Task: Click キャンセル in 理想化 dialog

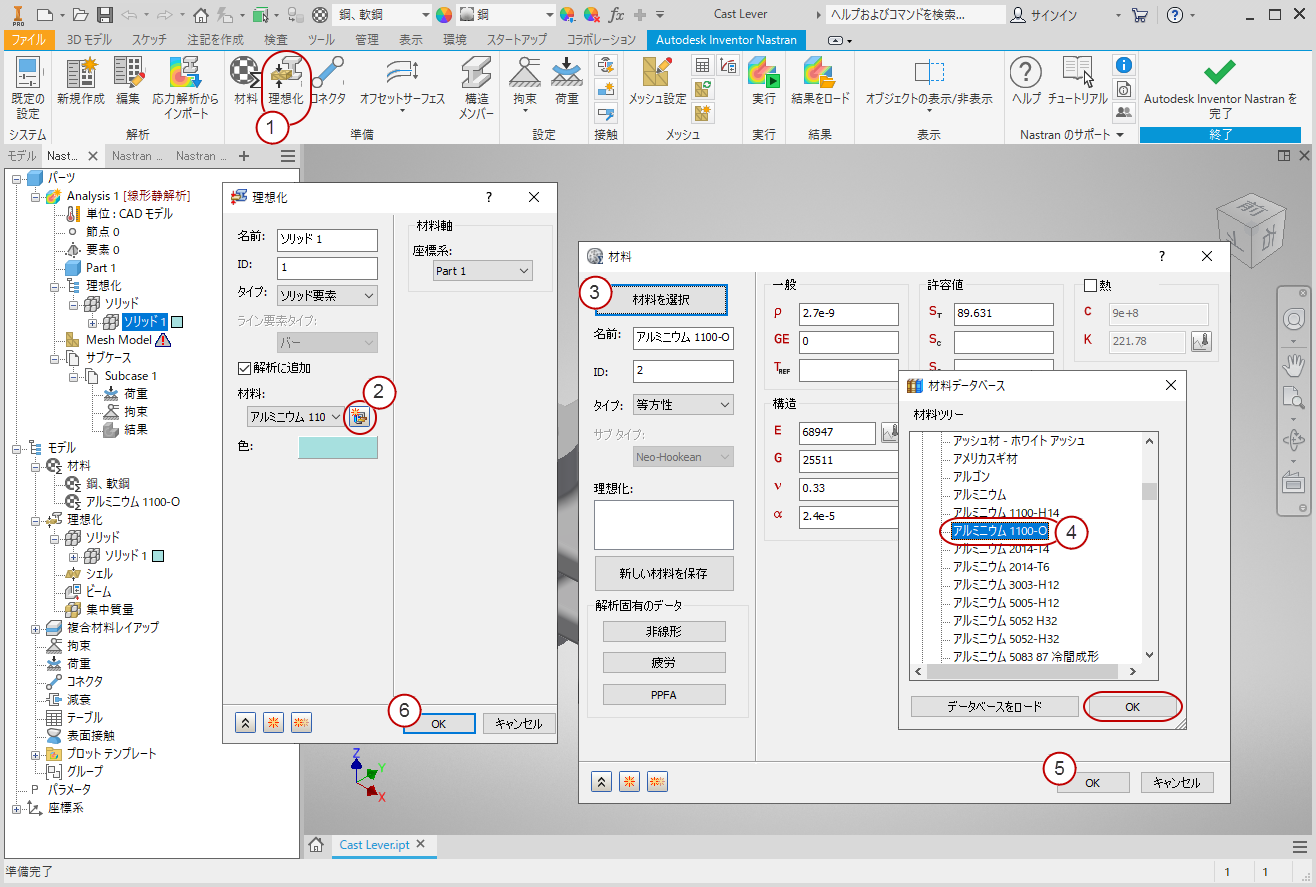Action: coord(518,724)
